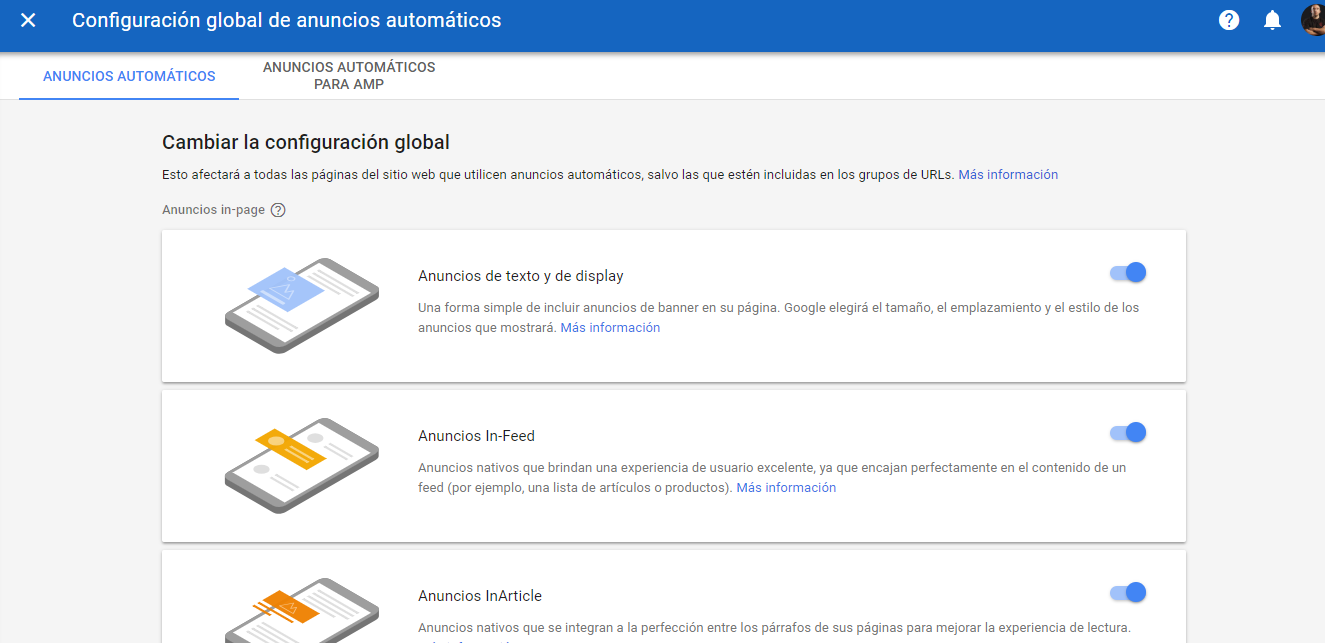Click the In-Feed ads phone illustration
This screenshot has width=1325, height=643.
tap(301, 465)
